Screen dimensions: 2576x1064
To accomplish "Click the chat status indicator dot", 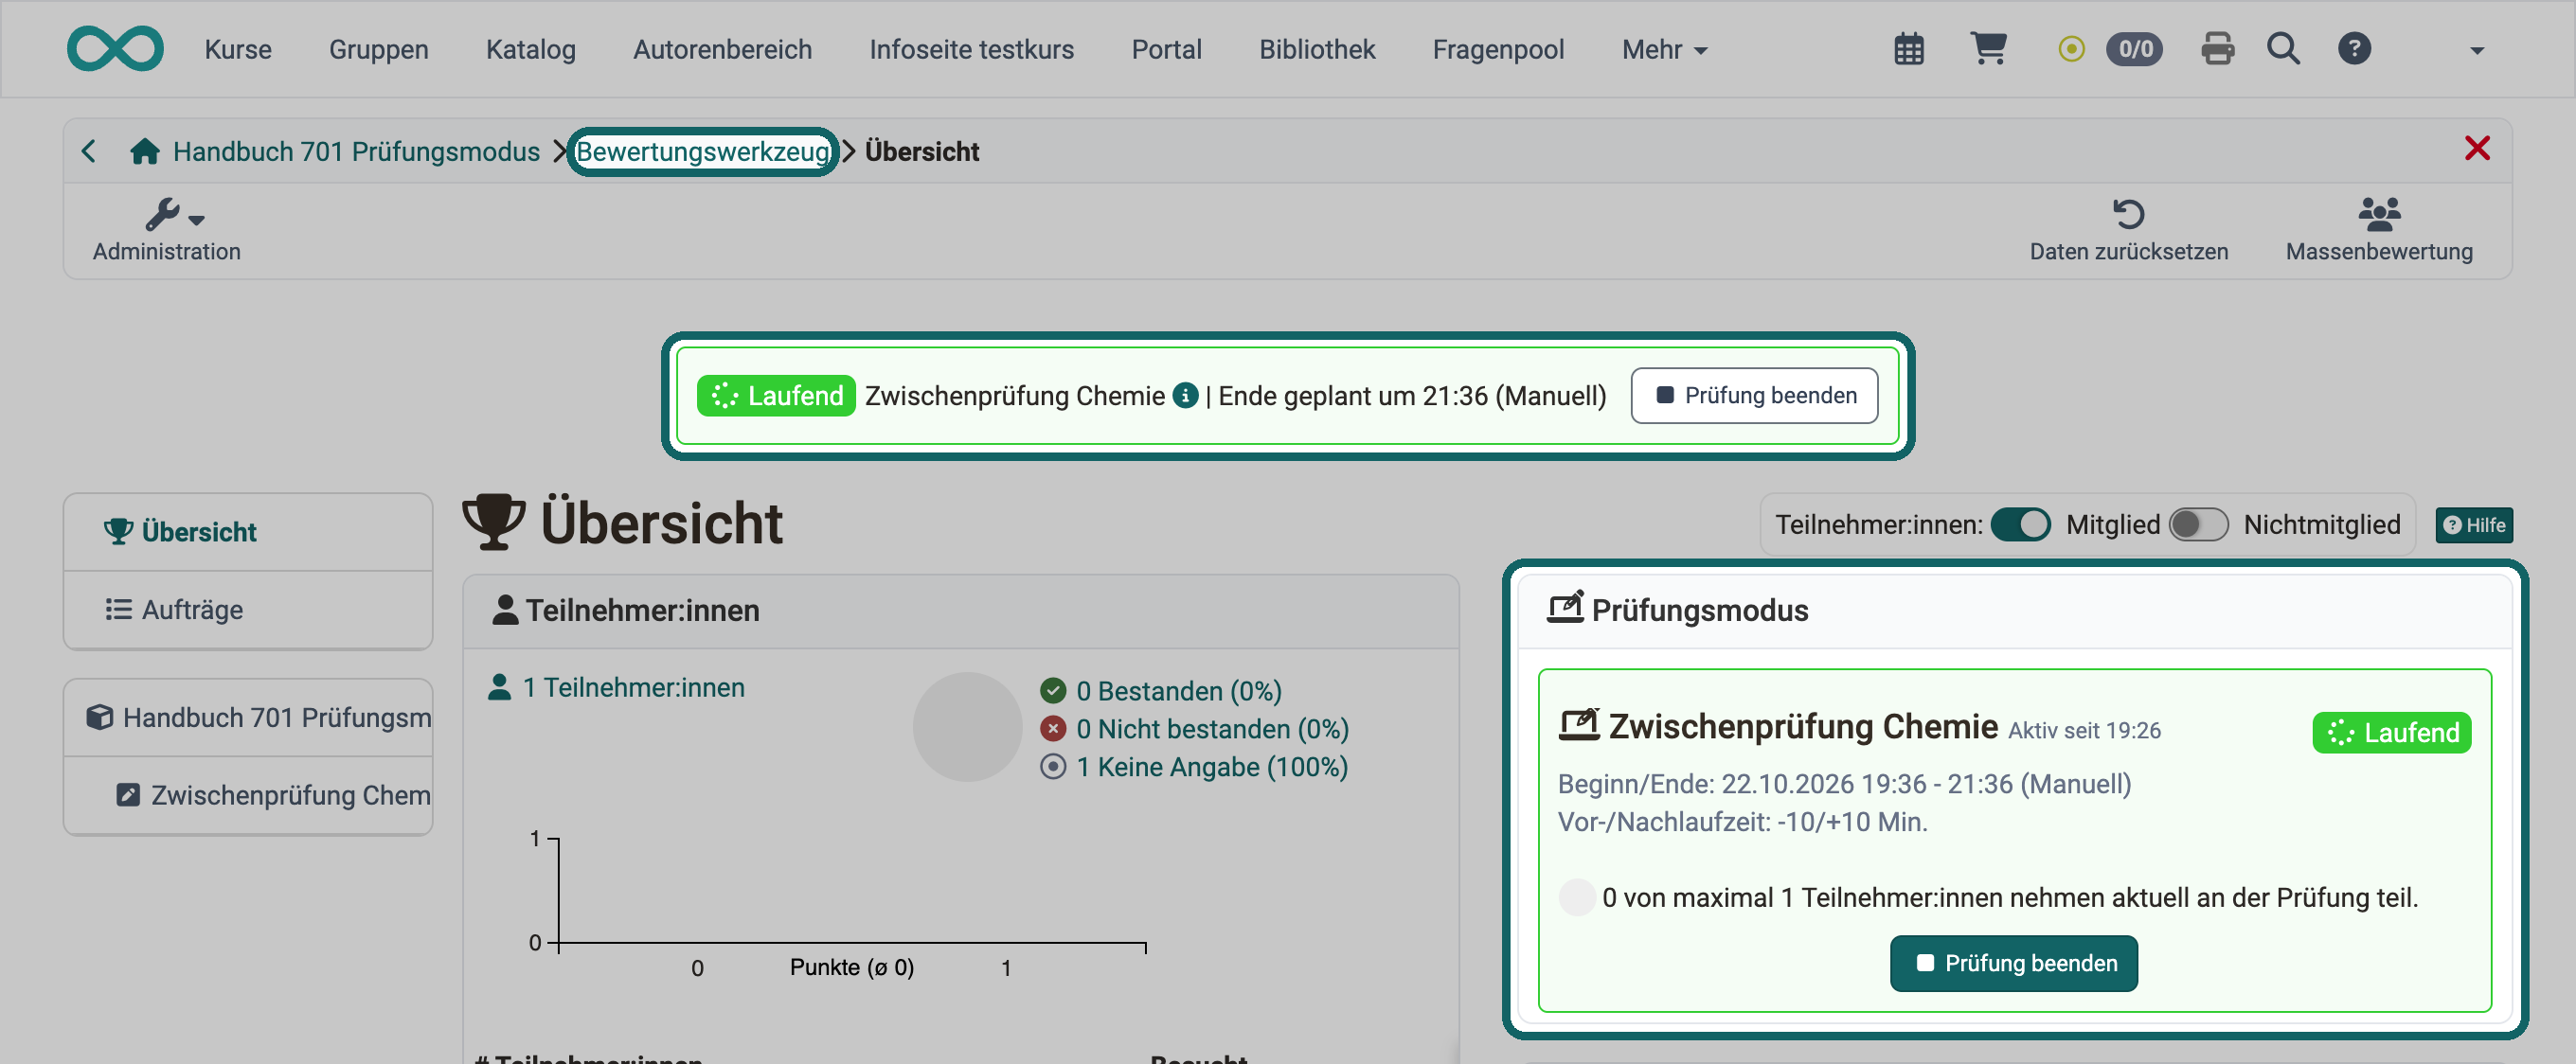I will click(2071, 48).
